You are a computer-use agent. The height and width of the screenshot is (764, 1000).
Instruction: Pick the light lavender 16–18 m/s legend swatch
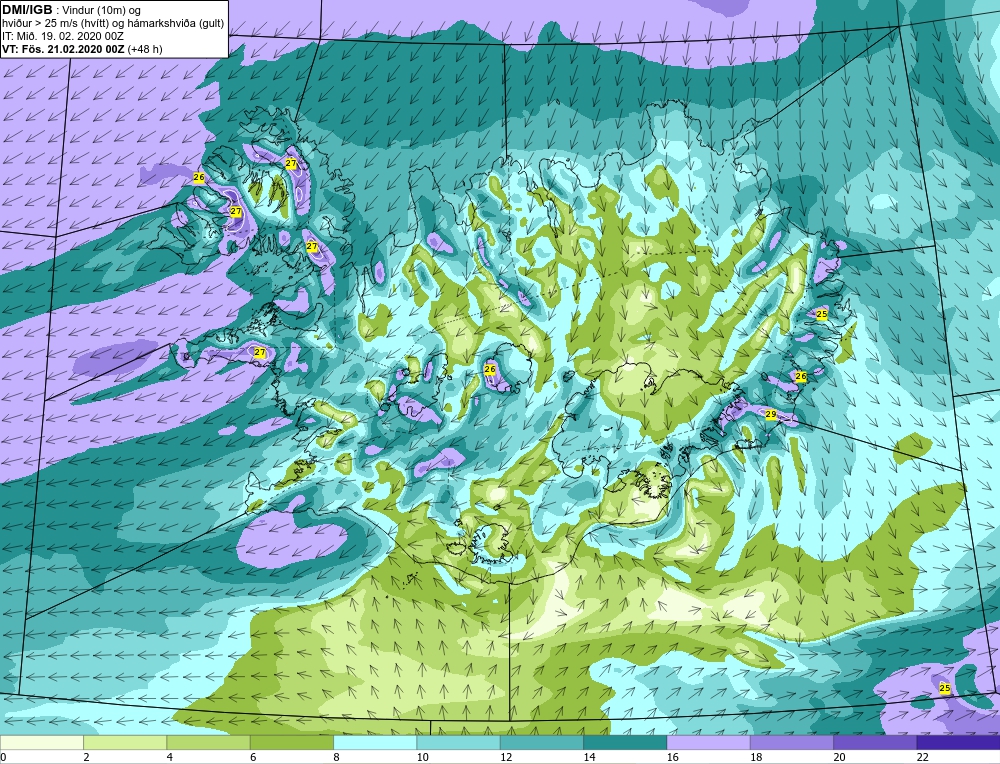coord(709,743)
